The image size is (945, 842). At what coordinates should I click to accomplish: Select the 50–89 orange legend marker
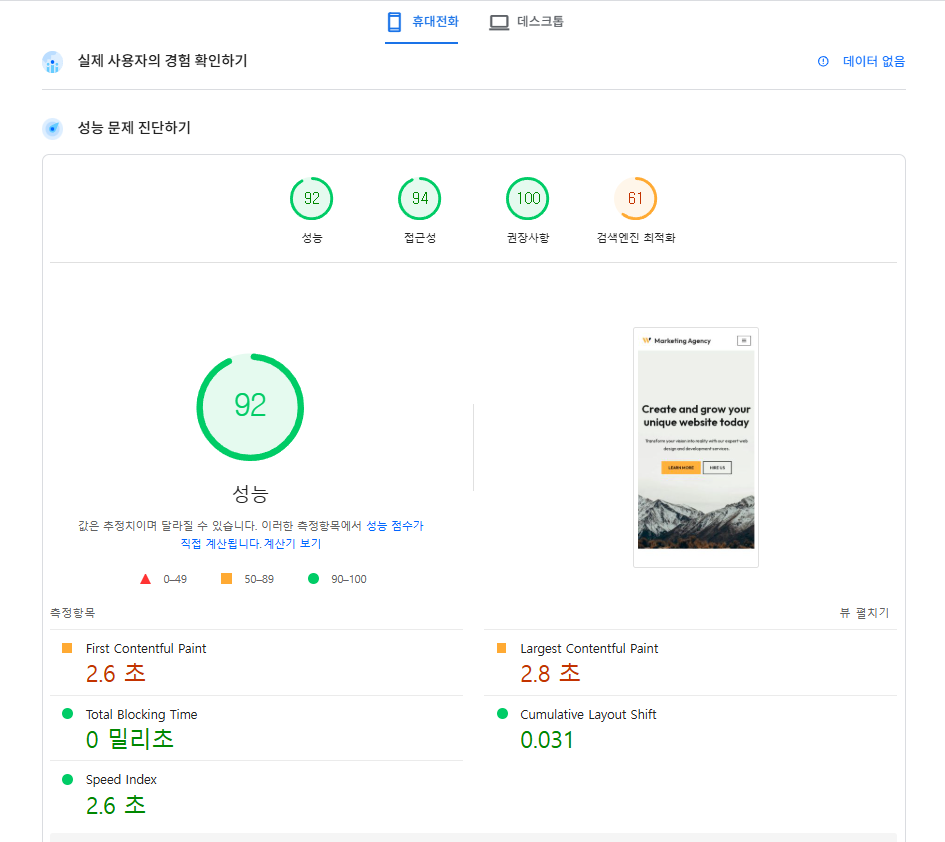pos(226,578)
